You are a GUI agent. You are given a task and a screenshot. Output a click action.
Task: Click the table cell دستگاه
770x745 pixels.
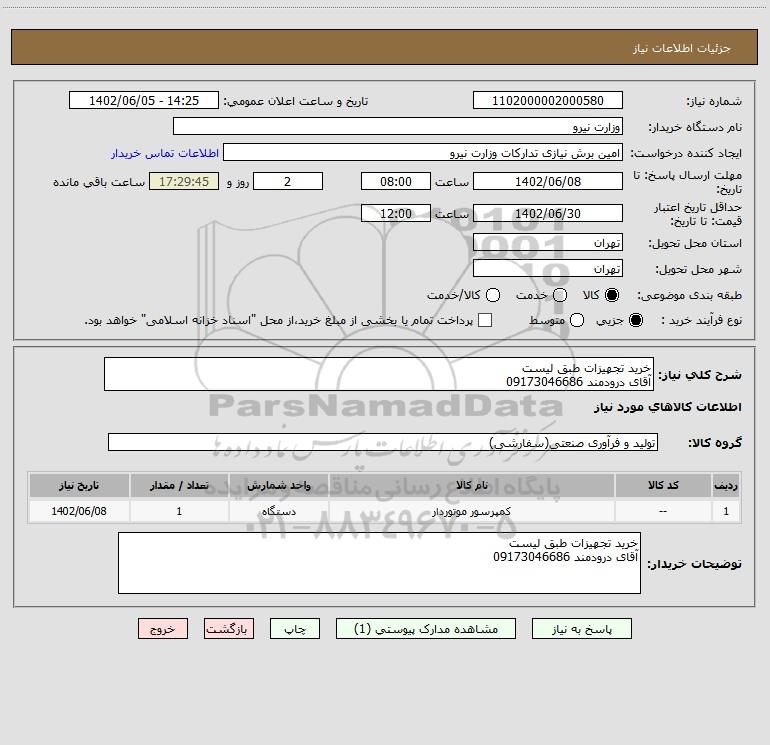point(278,511)
